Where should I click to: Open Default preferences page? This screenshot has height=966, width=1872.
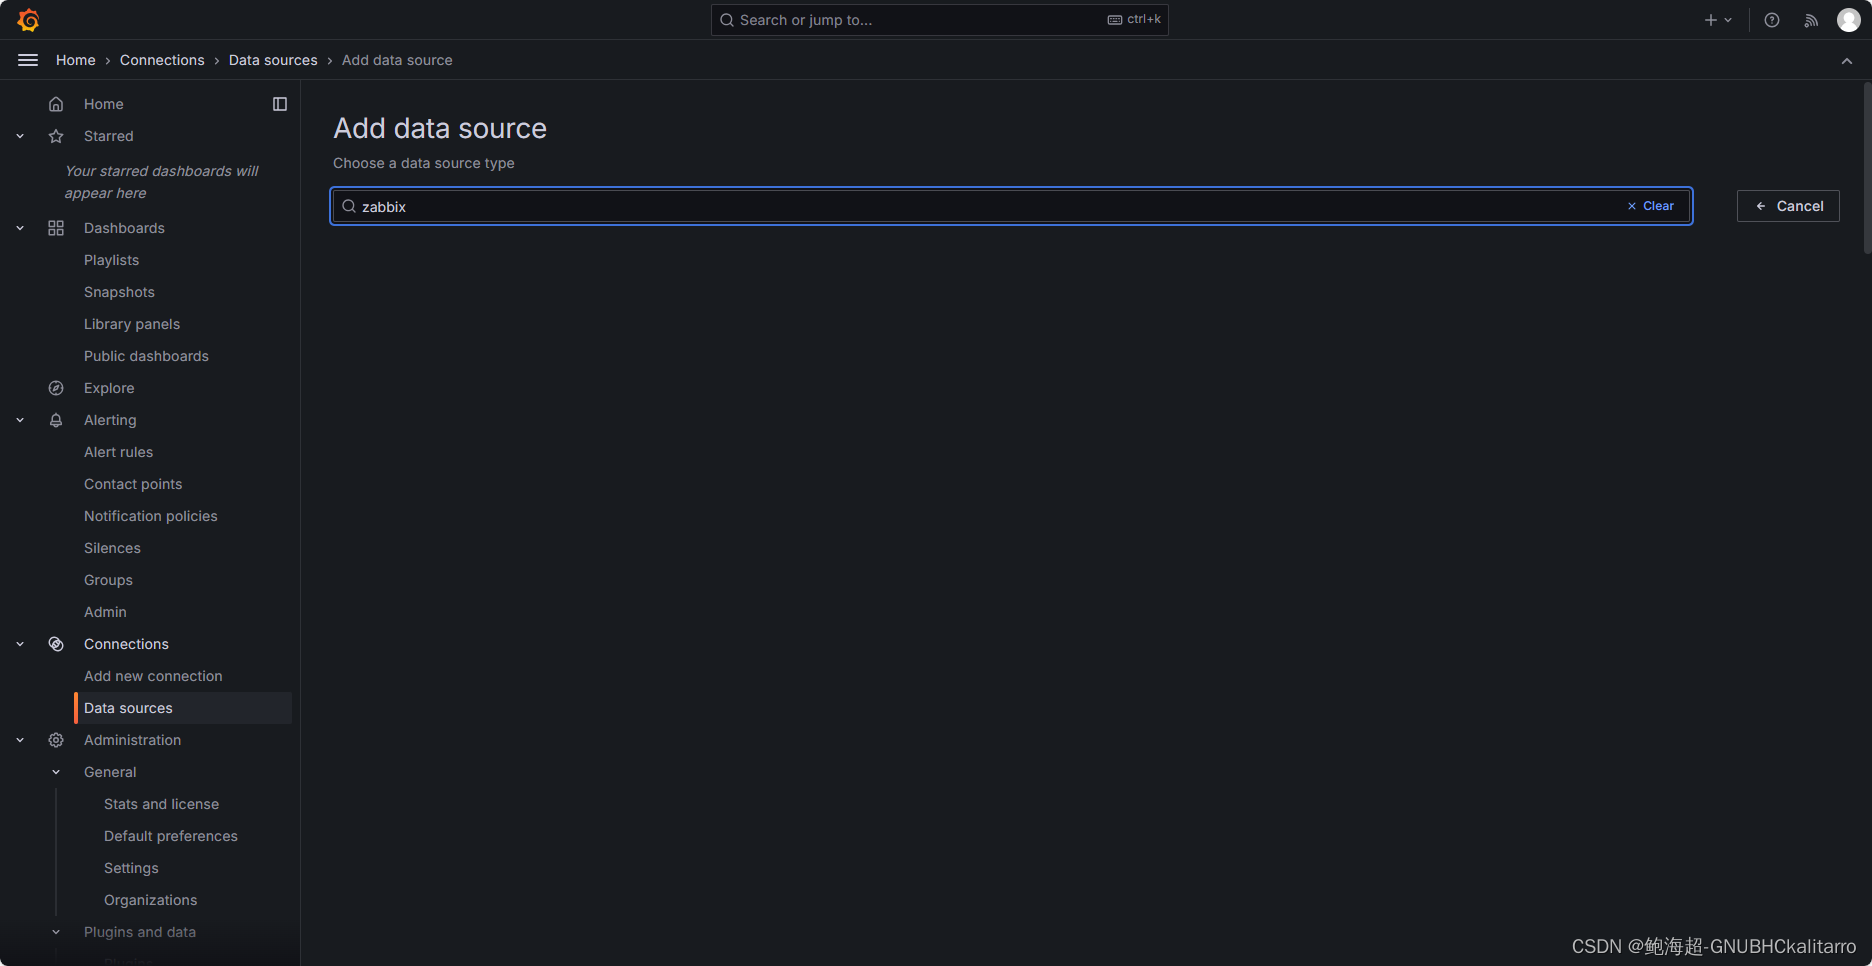[x=171, y=836]
